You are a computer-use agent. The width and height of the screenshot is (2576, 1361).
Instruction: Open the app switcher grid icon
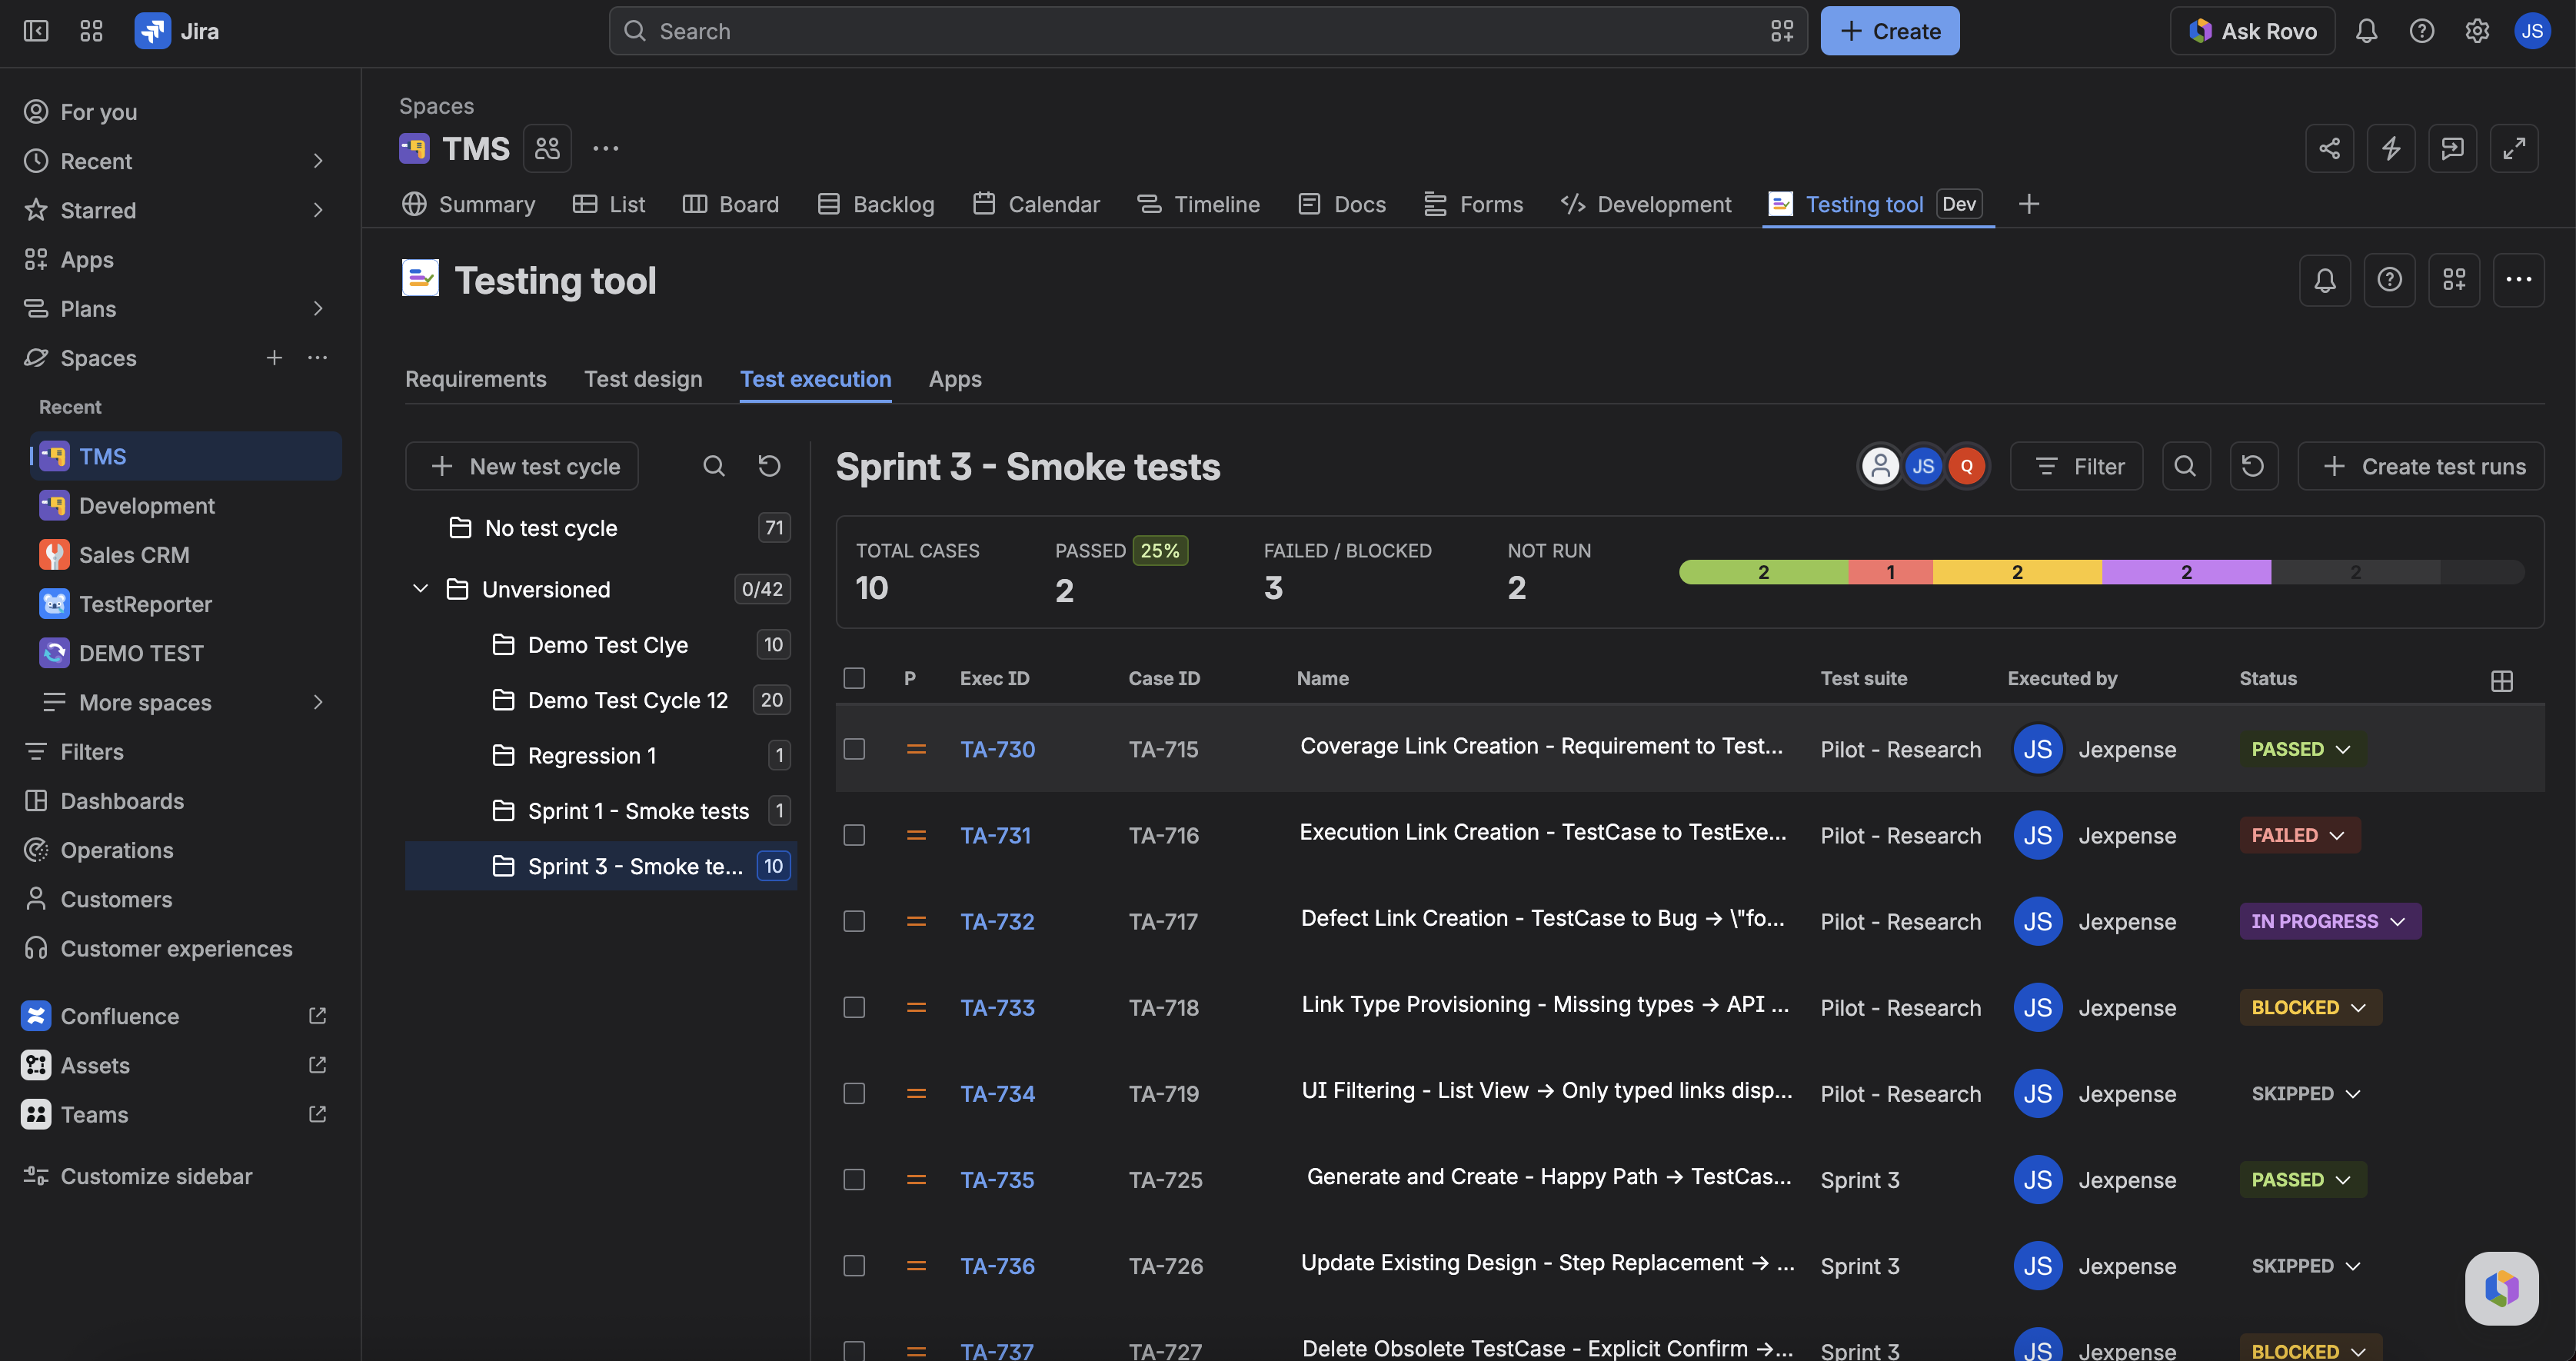pyautogui.click(x=91, y=31)
